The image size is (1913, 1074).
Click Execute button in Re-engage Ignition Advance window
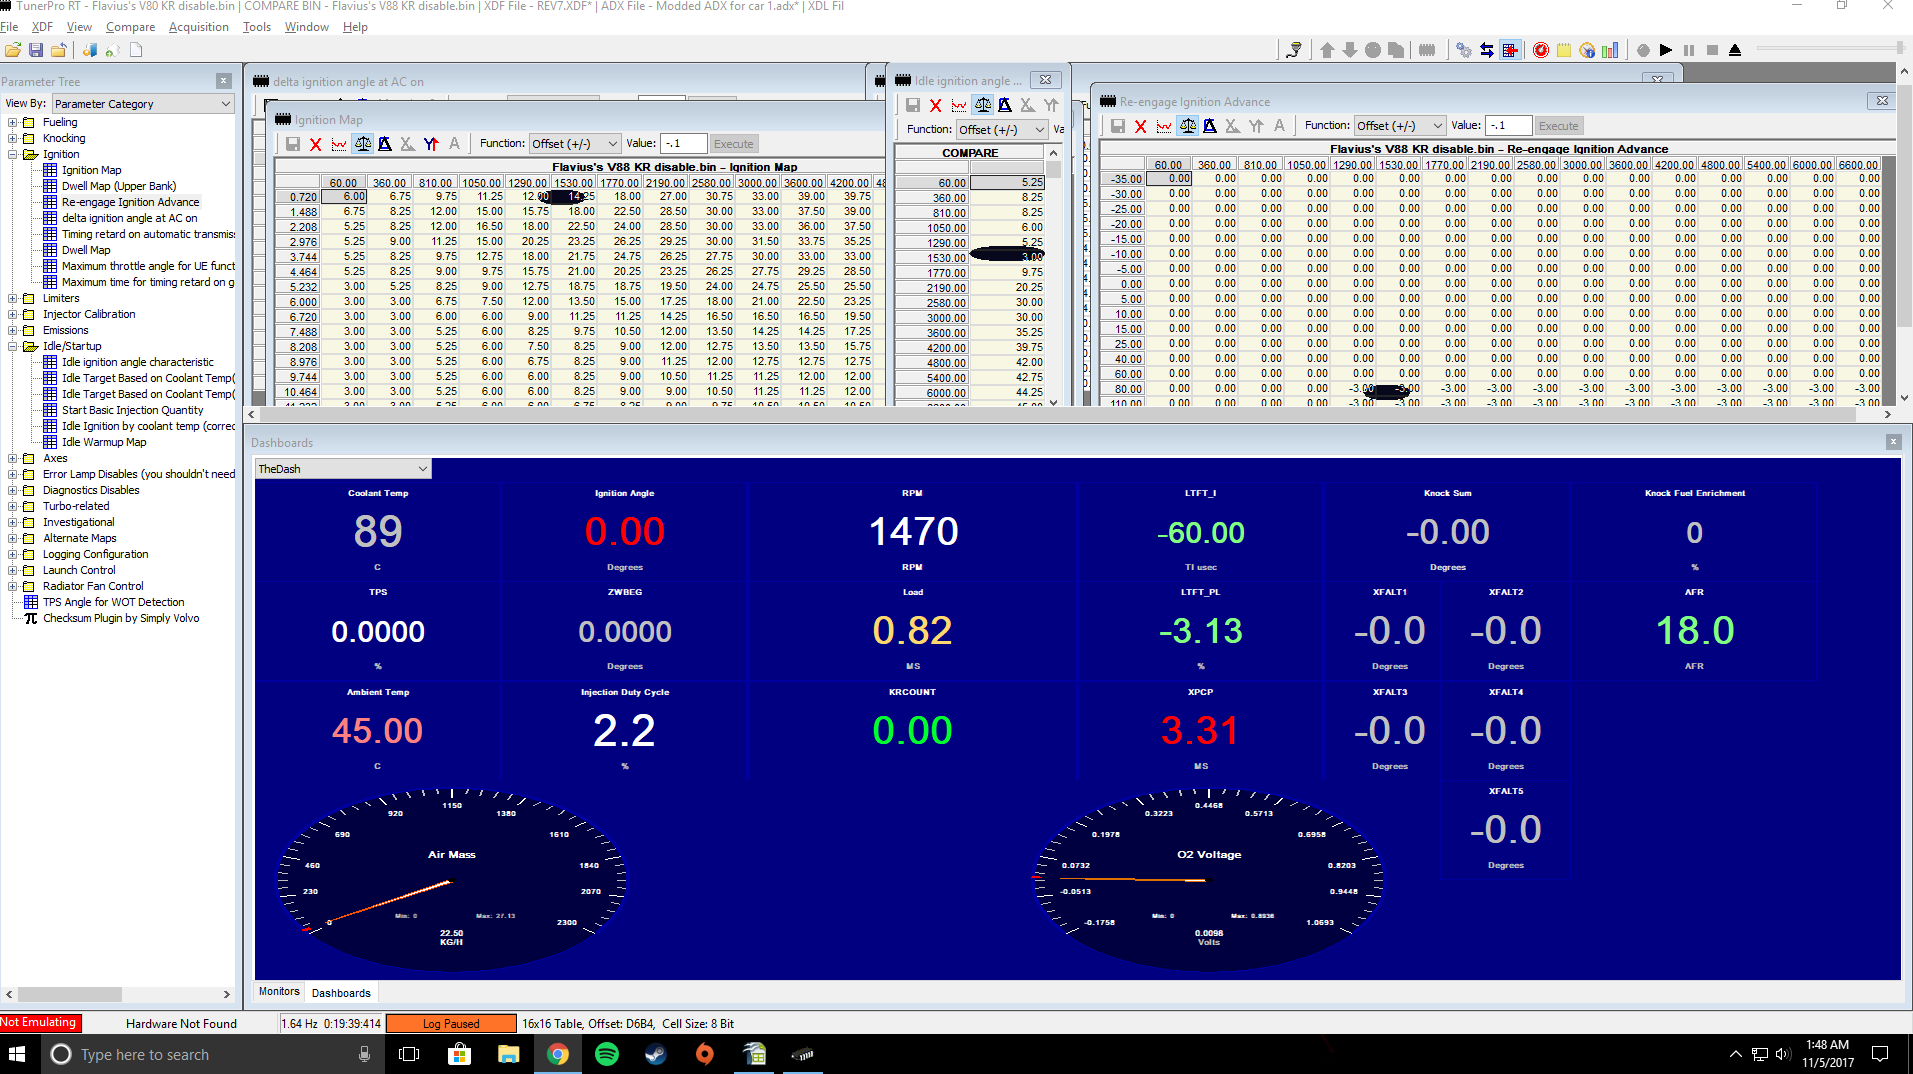tap(1558, 126)
